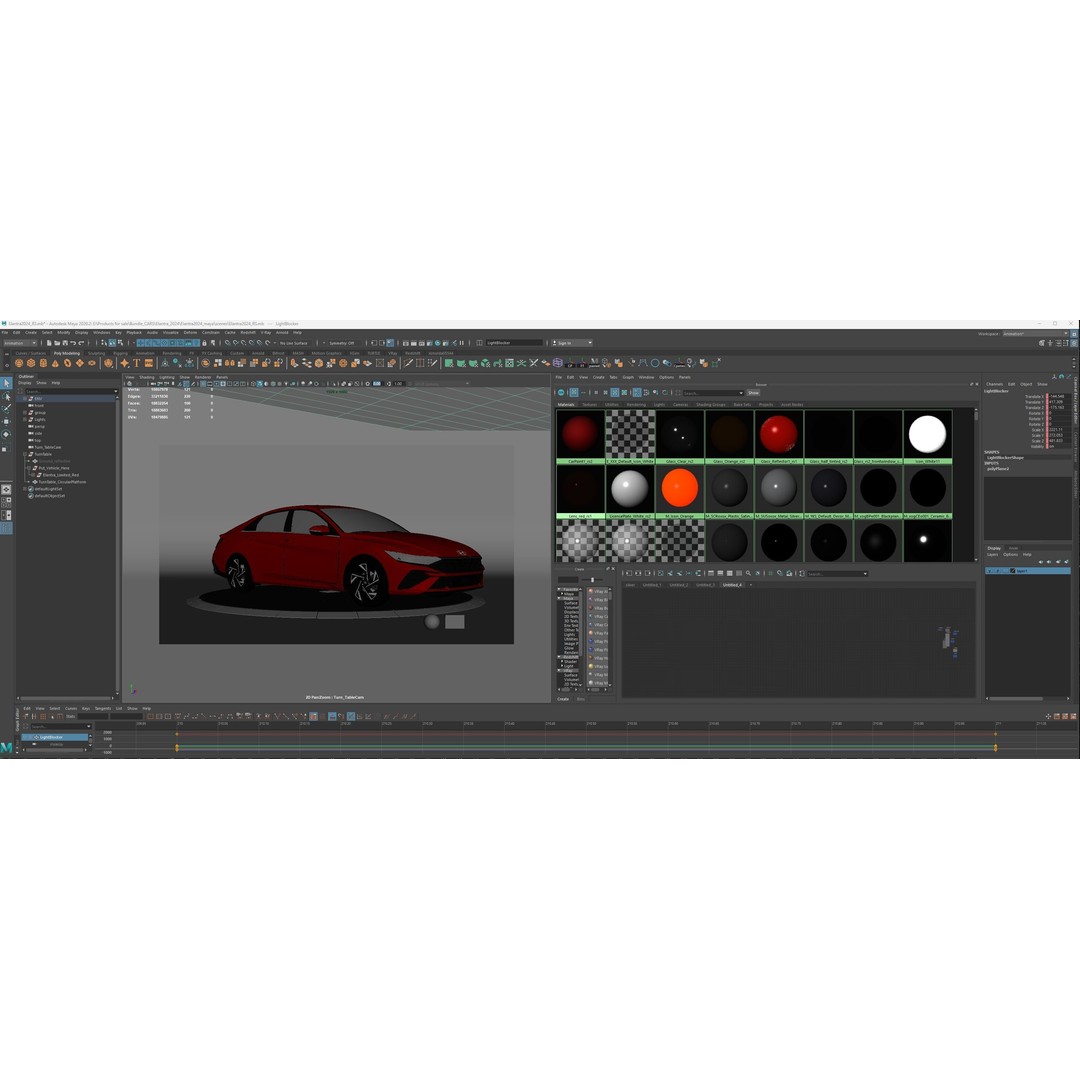Image resolution: width=1080 pixels, height=1080 pixels.
Task: Expand the TurnTable node in the Outliner
Action: 25,454
